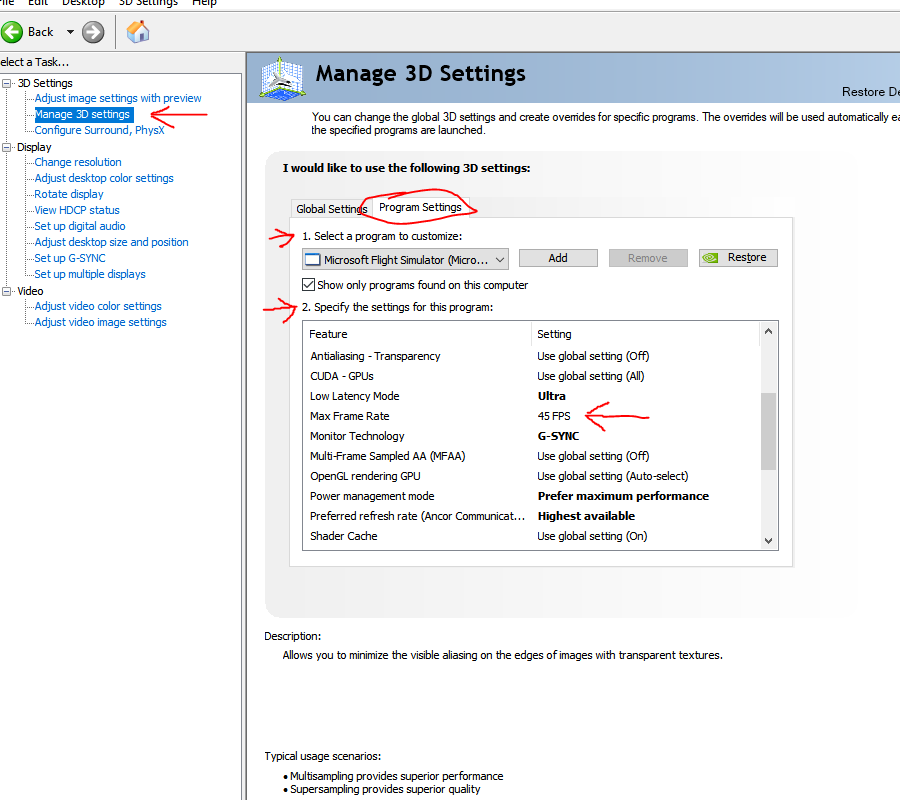This screenshot has height=800, width=900.
Task: Select the 'Shader Cache' feature row
Action: [532, 537]
